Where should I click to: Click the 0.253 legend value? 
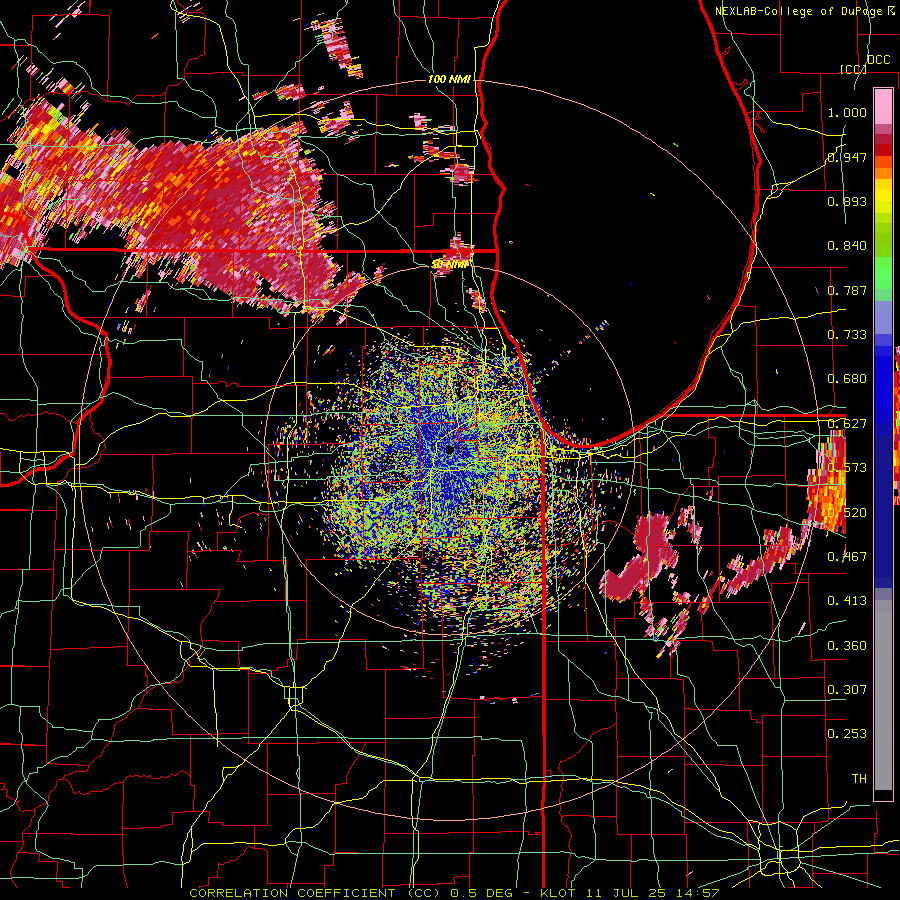click(847, 734)
